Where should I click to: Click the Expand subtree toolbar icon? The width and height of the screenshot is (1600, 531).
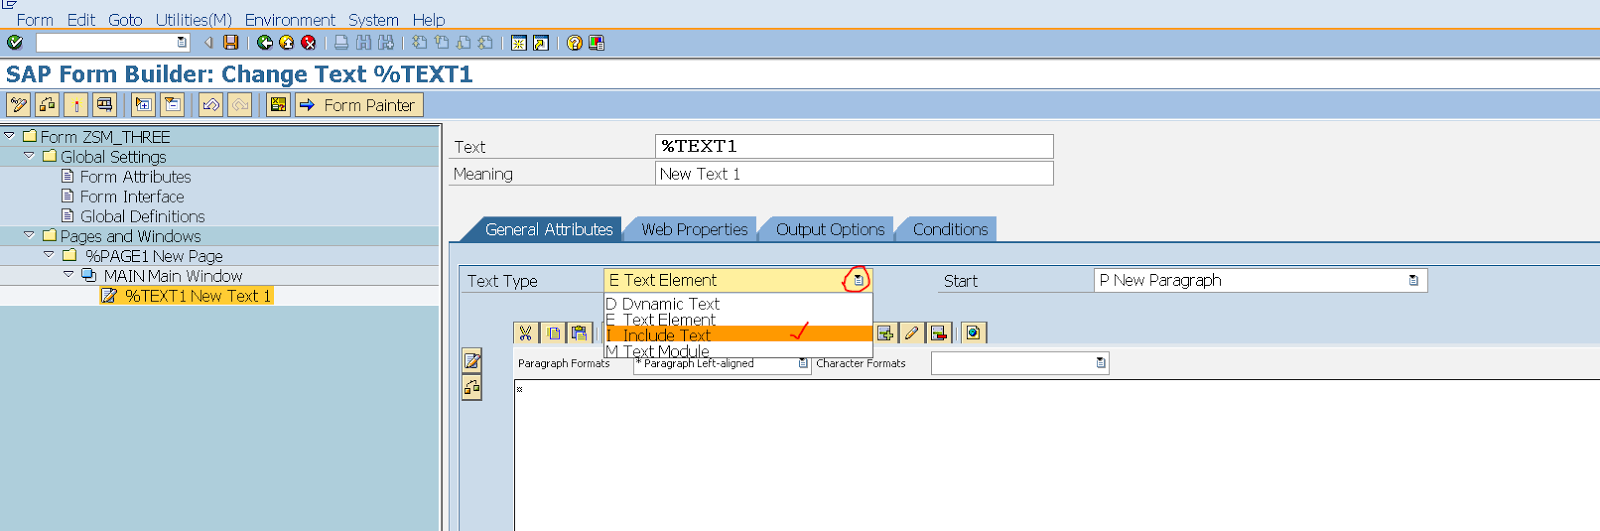(144, 104)
